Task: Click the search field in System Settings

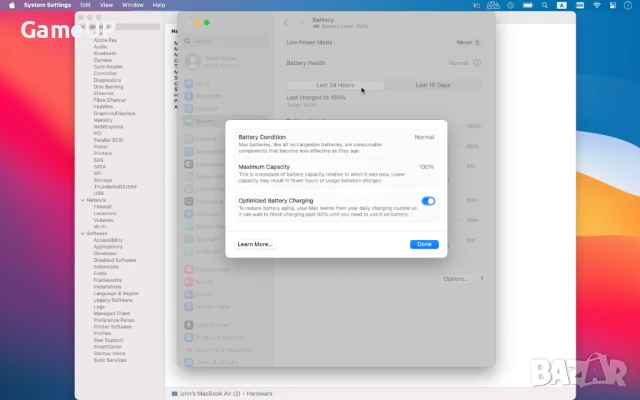Action: pyautogui.click(x=225, y=41)
